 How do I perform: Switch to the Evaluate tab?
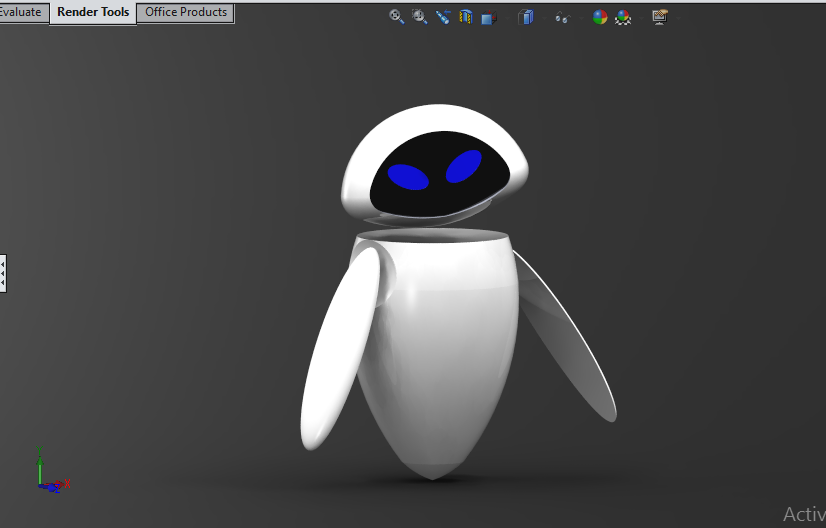pyautogui.click(x=21, y=12)
